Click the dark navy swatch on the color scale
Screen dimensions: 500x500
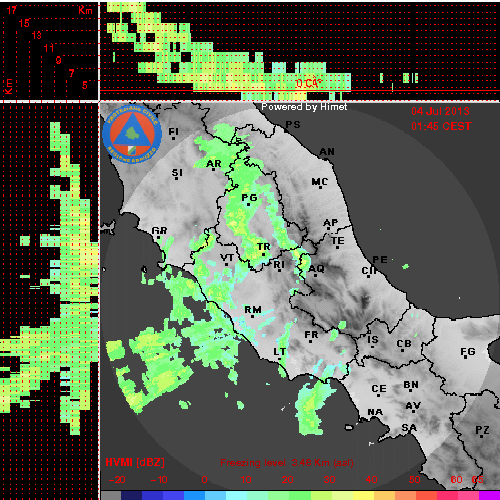click(132, 496)
